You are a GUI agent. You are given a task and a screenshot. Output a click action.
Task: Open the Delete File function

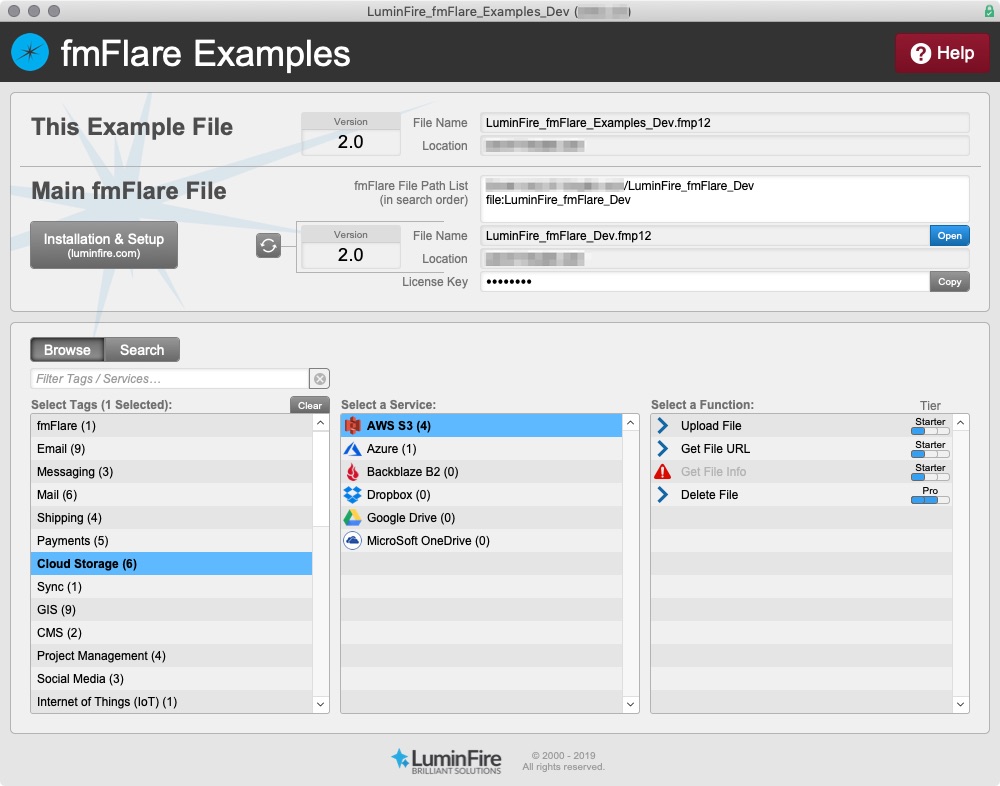tap(802, 494)
